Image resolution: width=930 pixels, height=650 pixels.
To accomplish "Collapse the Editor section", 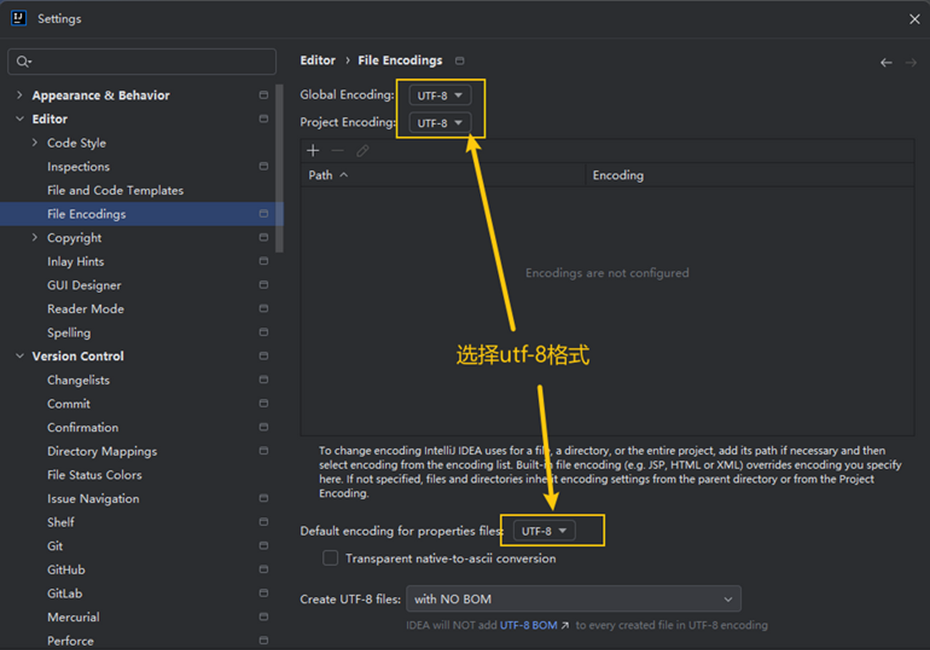I will [20, 119].
